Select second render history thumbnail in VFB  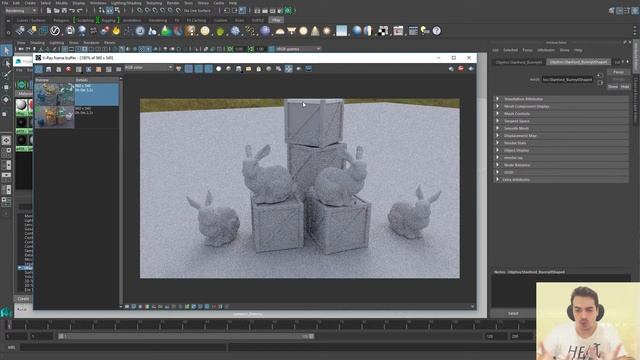click(x=54, y=117)
